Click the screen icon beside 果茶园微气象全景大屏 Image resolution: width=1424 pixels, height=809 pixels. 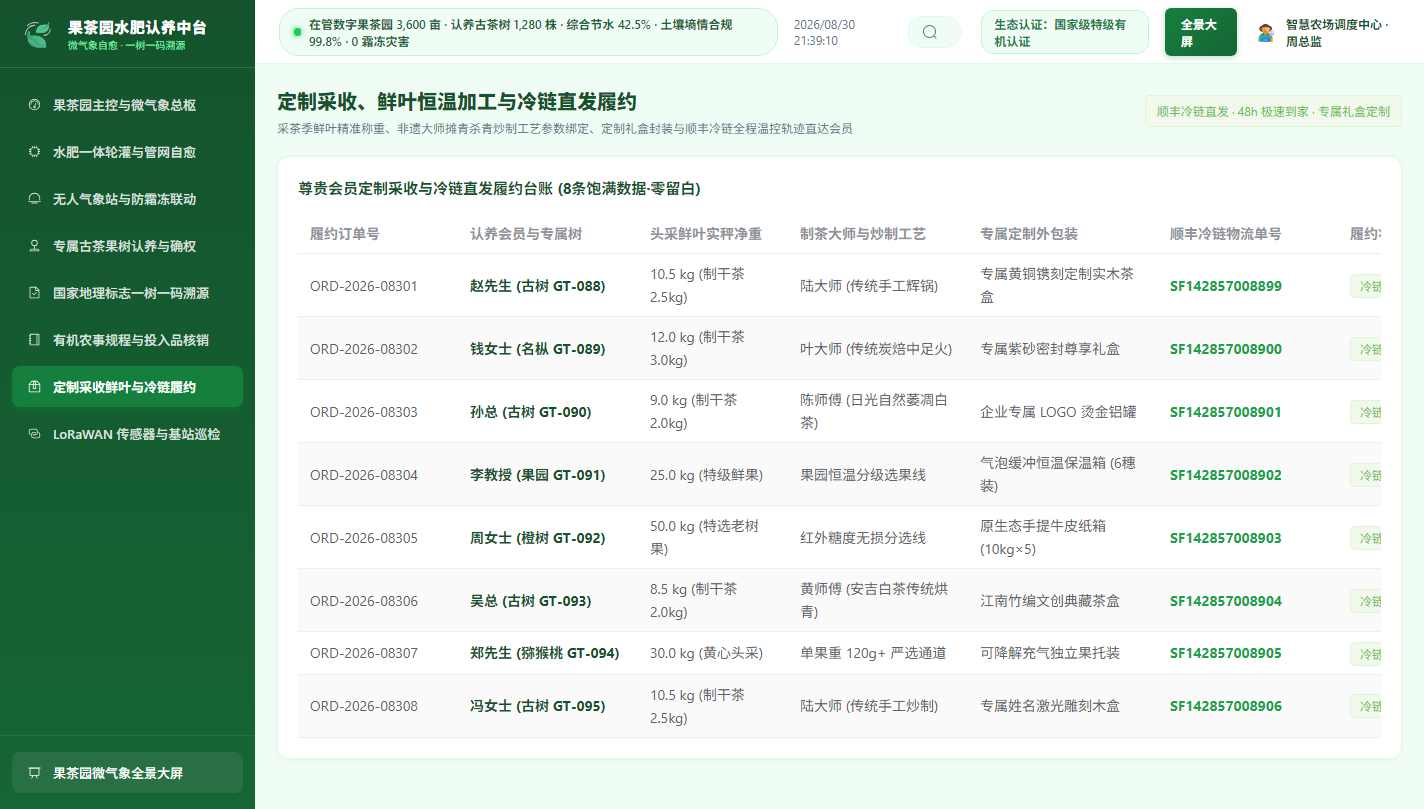click(x=34, y=773)
